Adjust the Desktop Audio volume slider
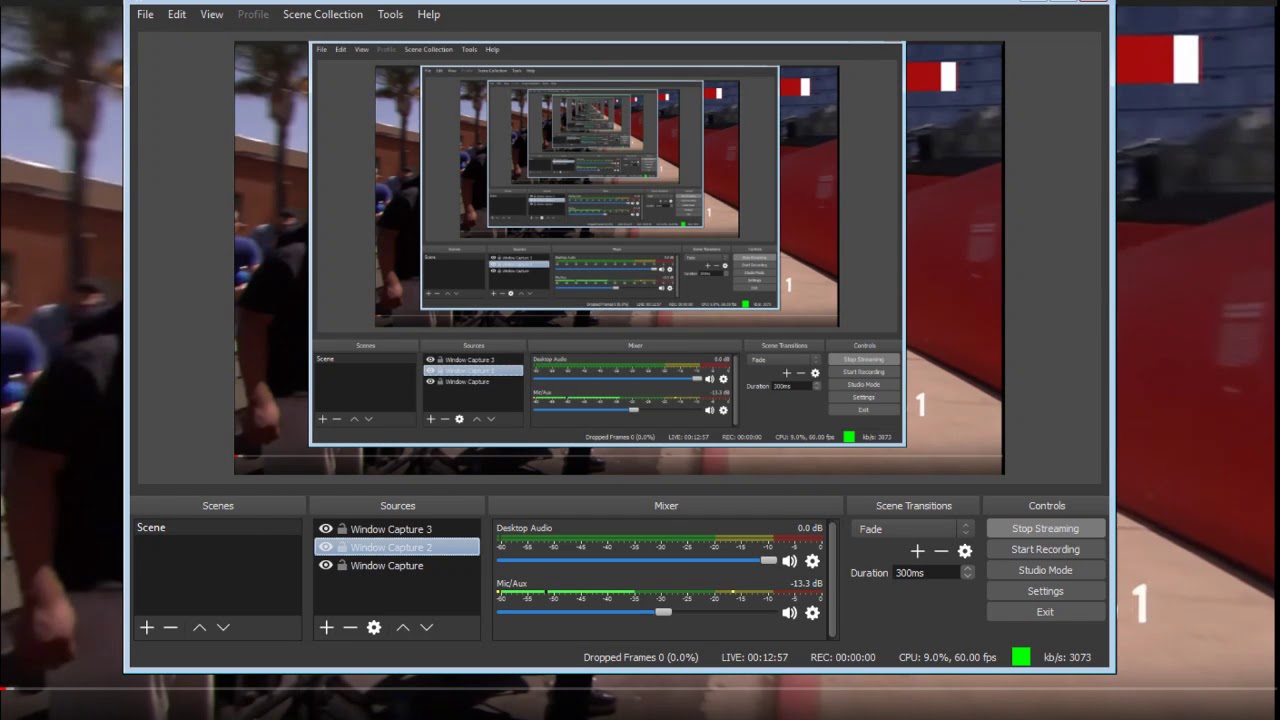 point(636,560)
